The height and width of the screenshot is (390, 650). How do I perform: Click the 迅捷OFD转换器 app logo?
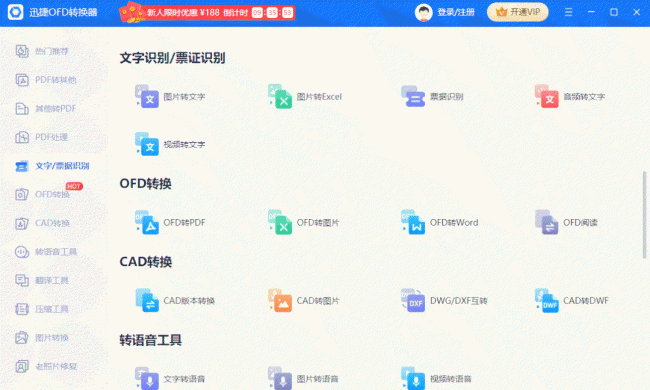coord(15,12)
